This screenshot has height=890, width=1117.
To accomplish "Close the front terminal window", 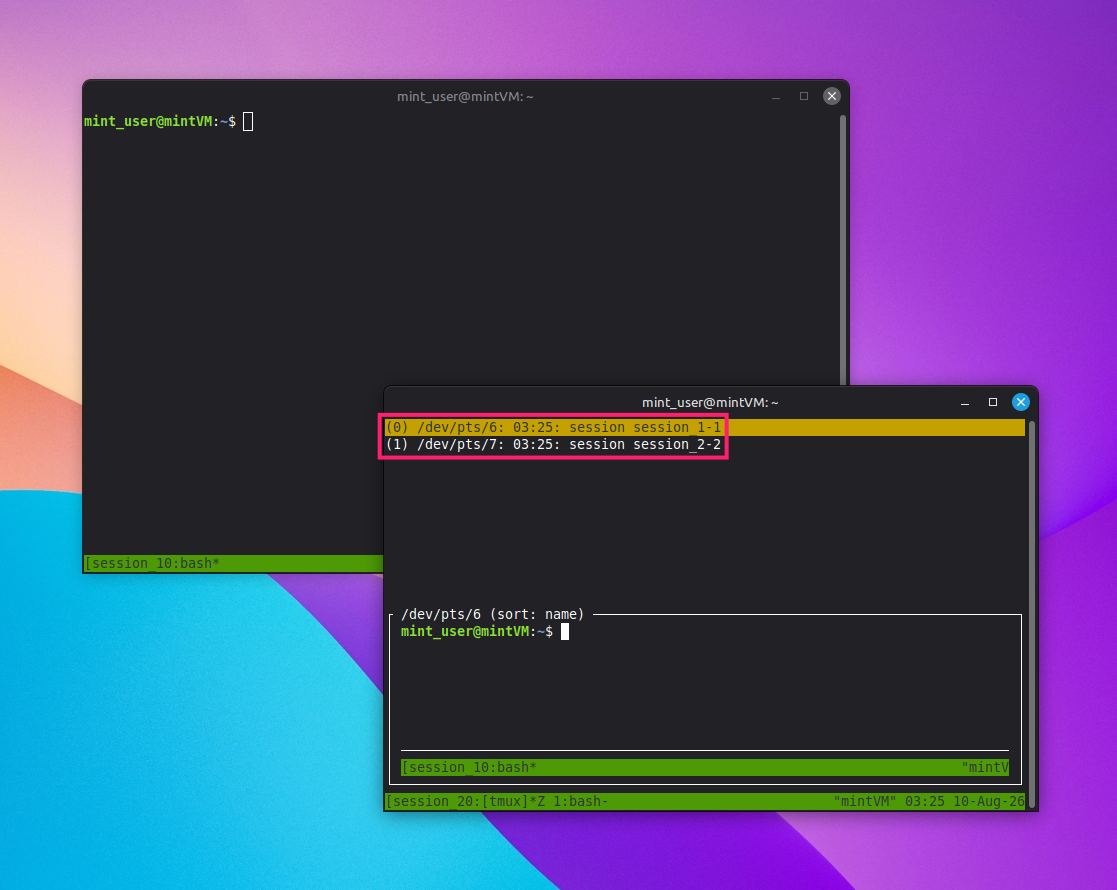I will coord(1020,402).
